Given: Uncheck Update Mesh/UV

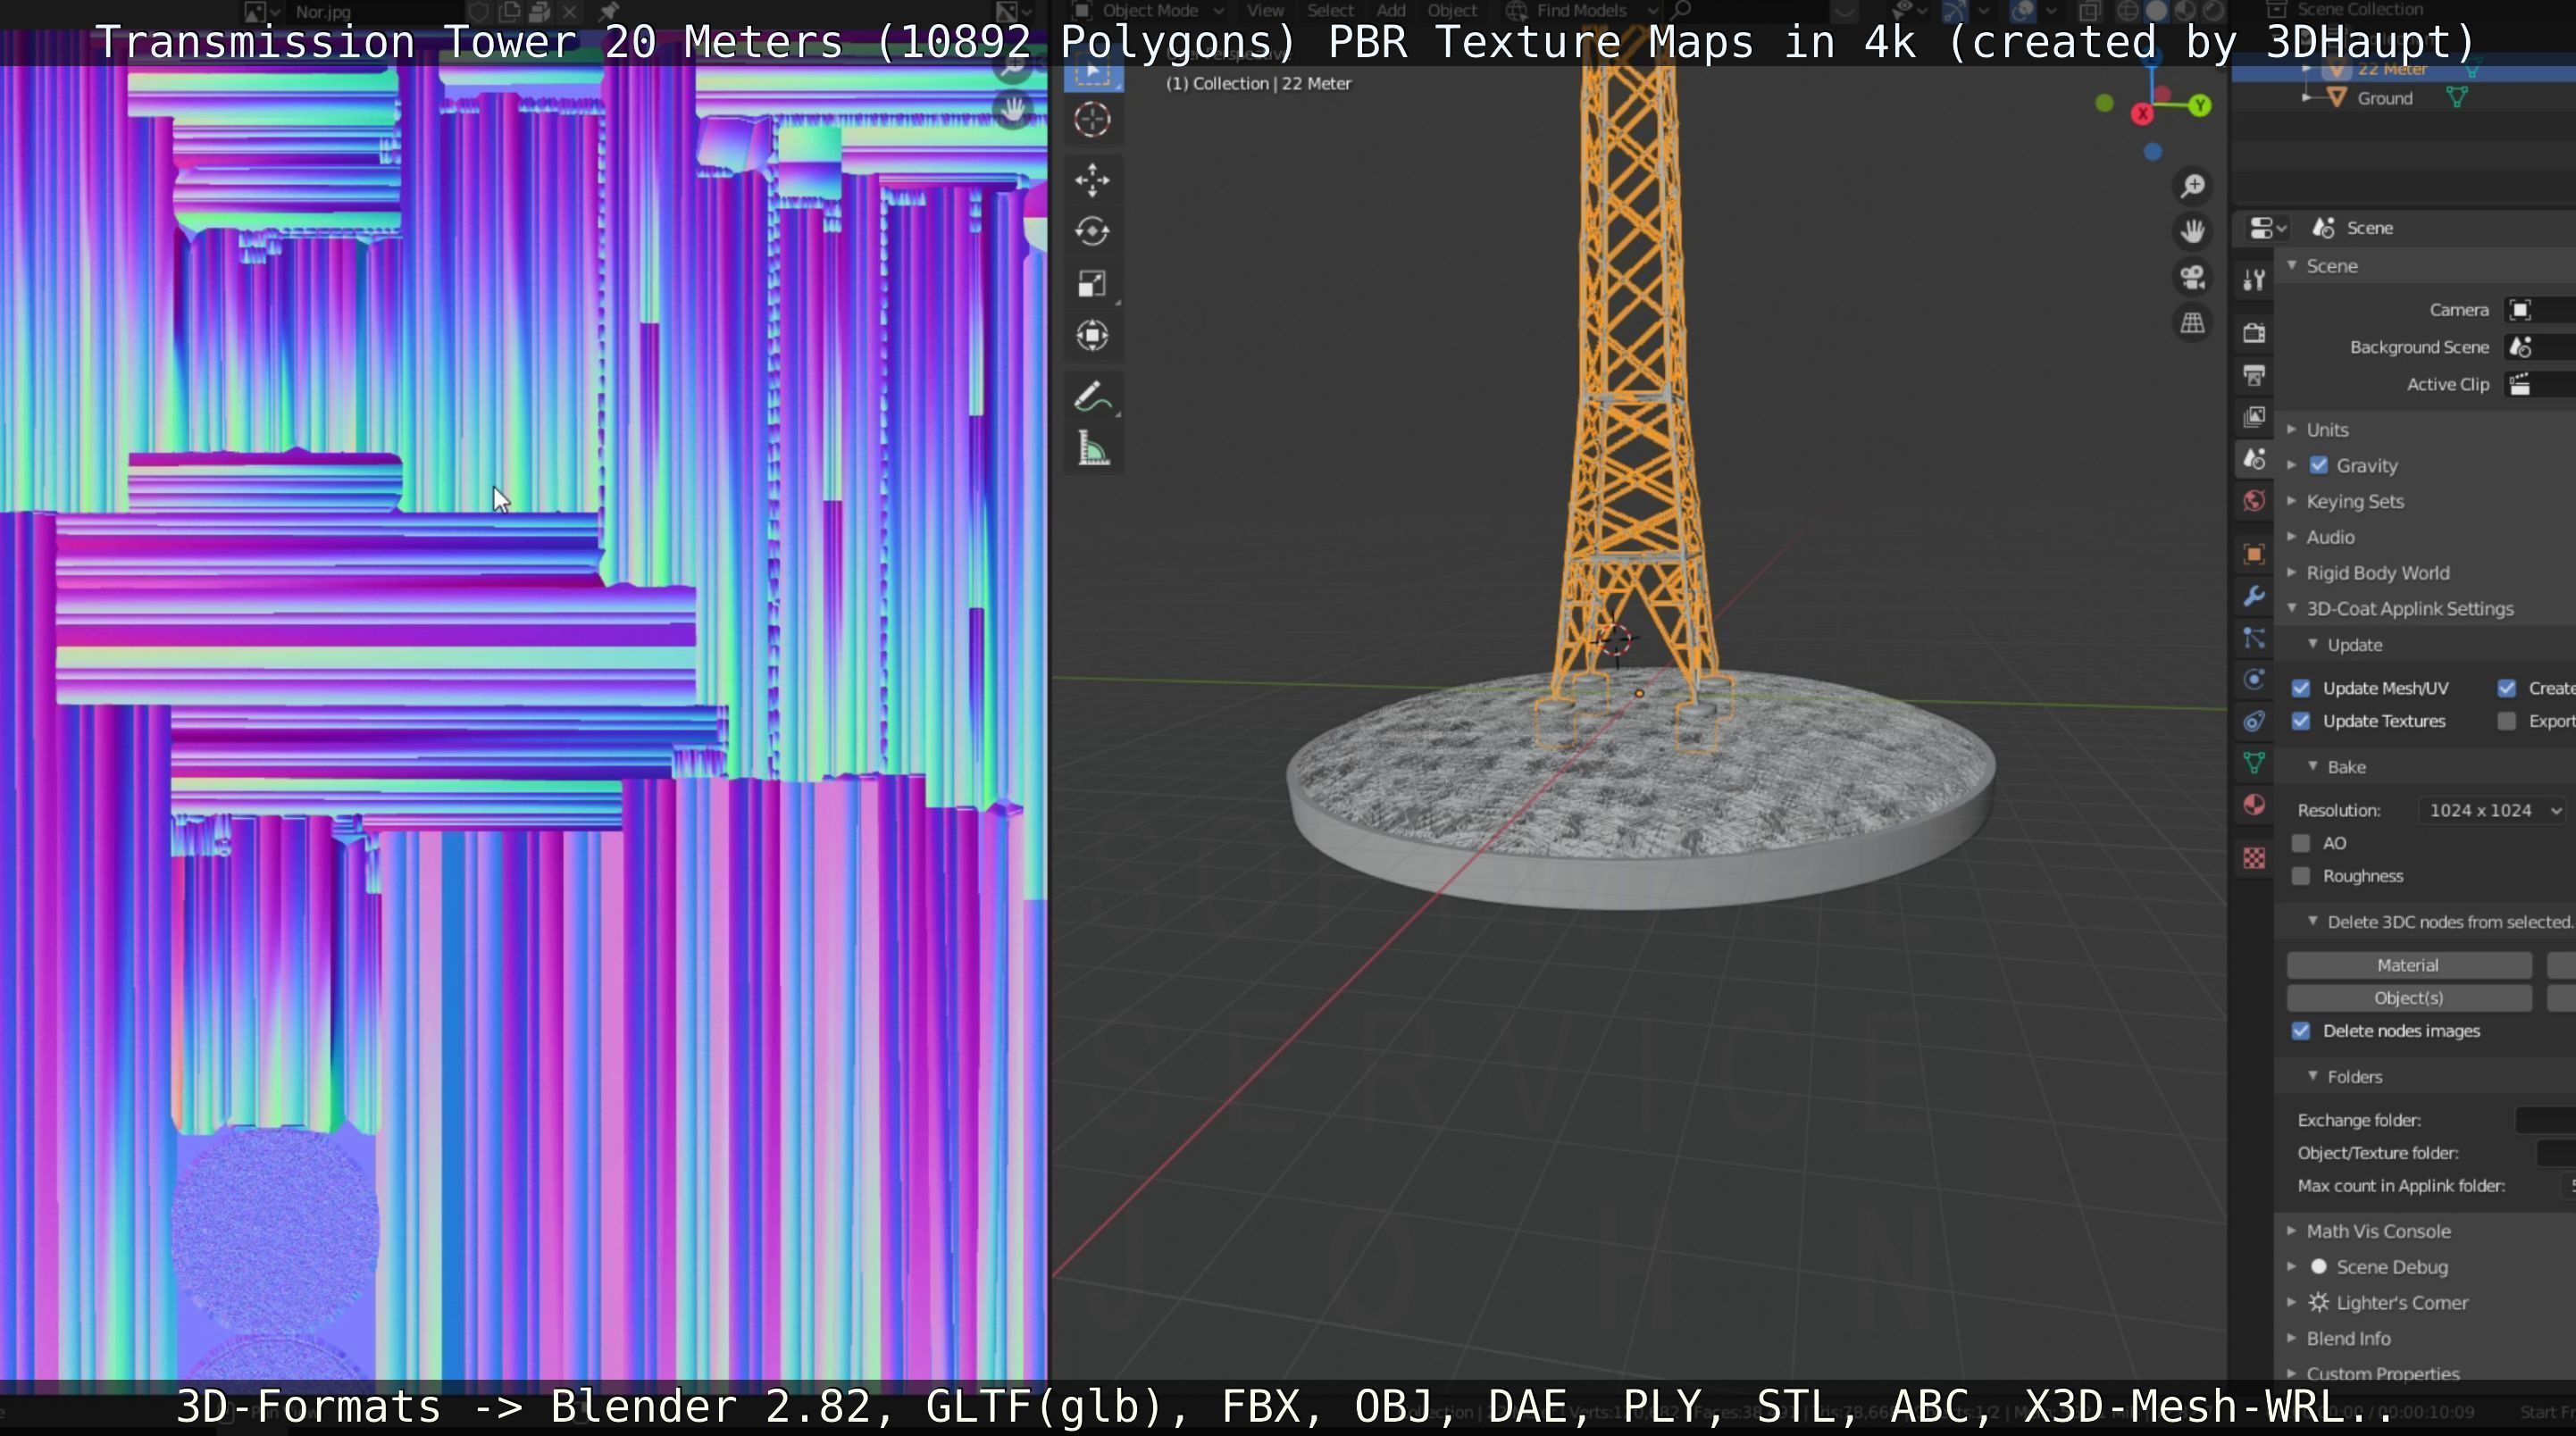Looking at the screenshot, I should point(2301,688).
